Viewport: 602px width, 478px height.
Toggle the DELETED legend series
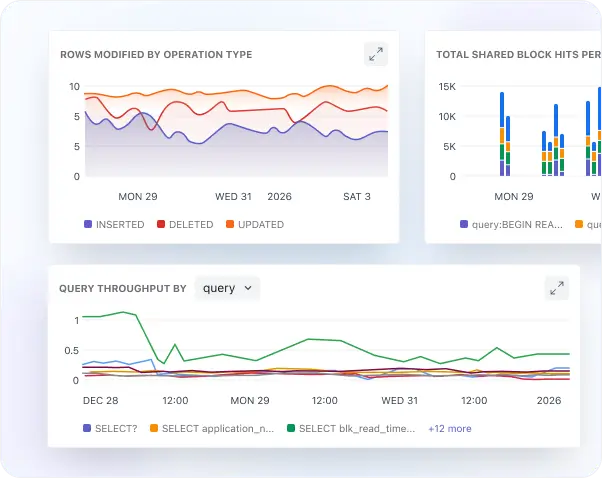pos(185,224)
